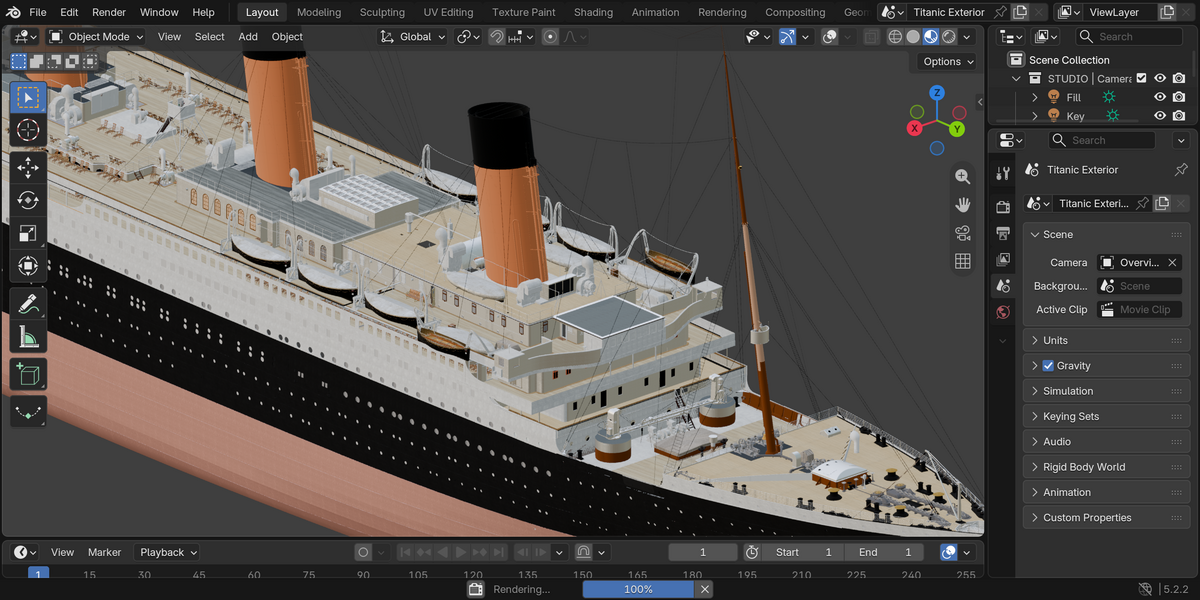1200x600 pixels.
Task: Open the Render properties tab
Action: pos(1003,207)
